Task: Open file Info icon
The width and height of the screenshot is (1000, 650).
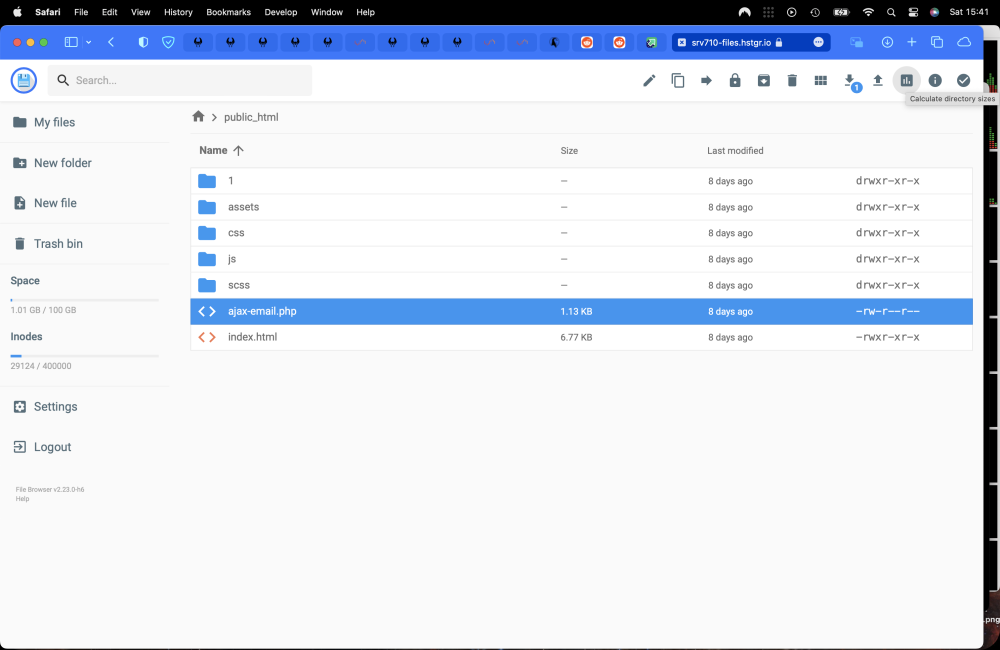Action: (x=935, y=80)
